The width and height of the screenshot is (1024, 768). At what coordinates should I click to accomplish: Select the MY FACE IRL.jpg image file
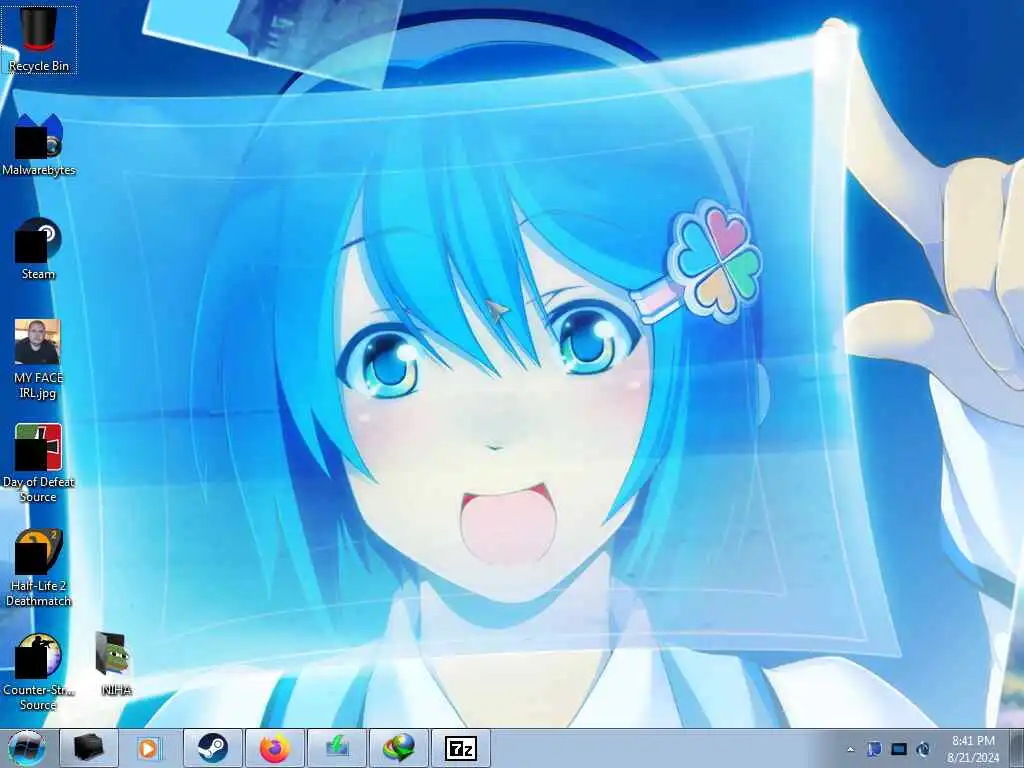click(39, 359)
